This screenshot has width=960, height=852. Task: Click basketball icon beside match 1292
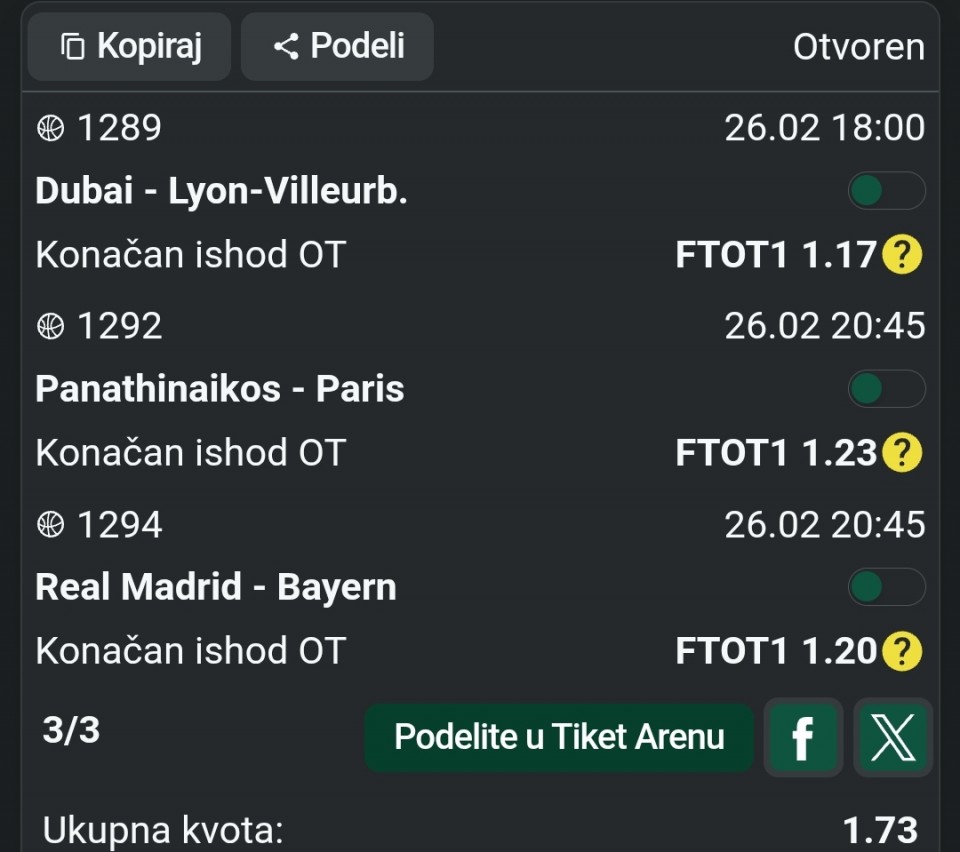(x=50, y=326)
